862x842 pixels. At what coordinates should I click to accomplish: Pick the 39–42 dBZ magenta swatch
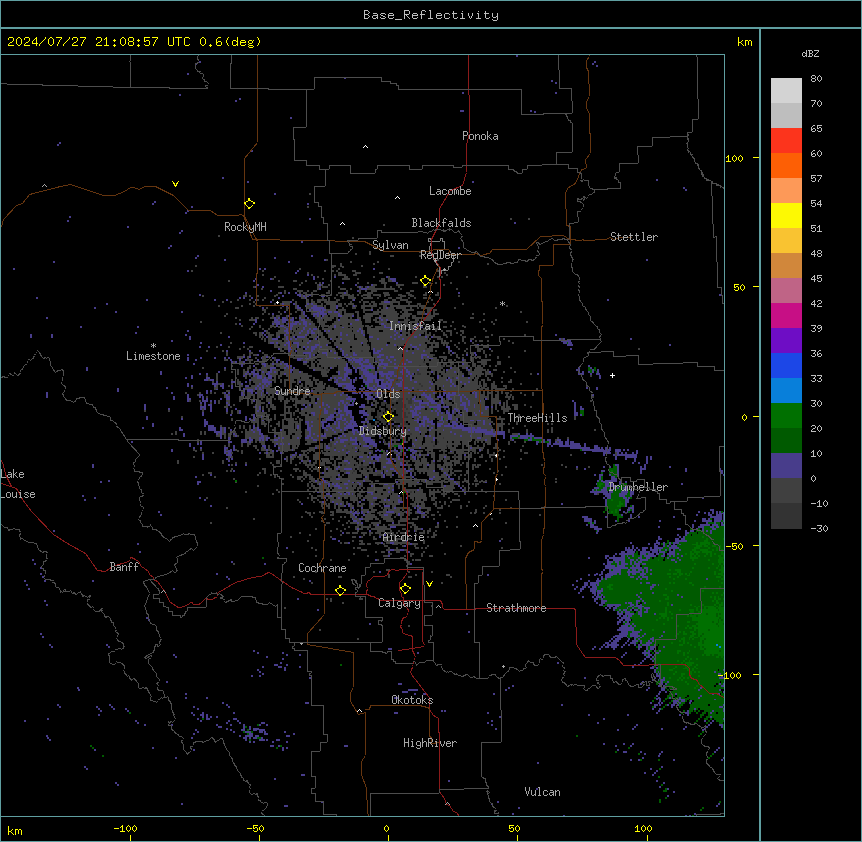pyautogui.click(x=786, y=315)
